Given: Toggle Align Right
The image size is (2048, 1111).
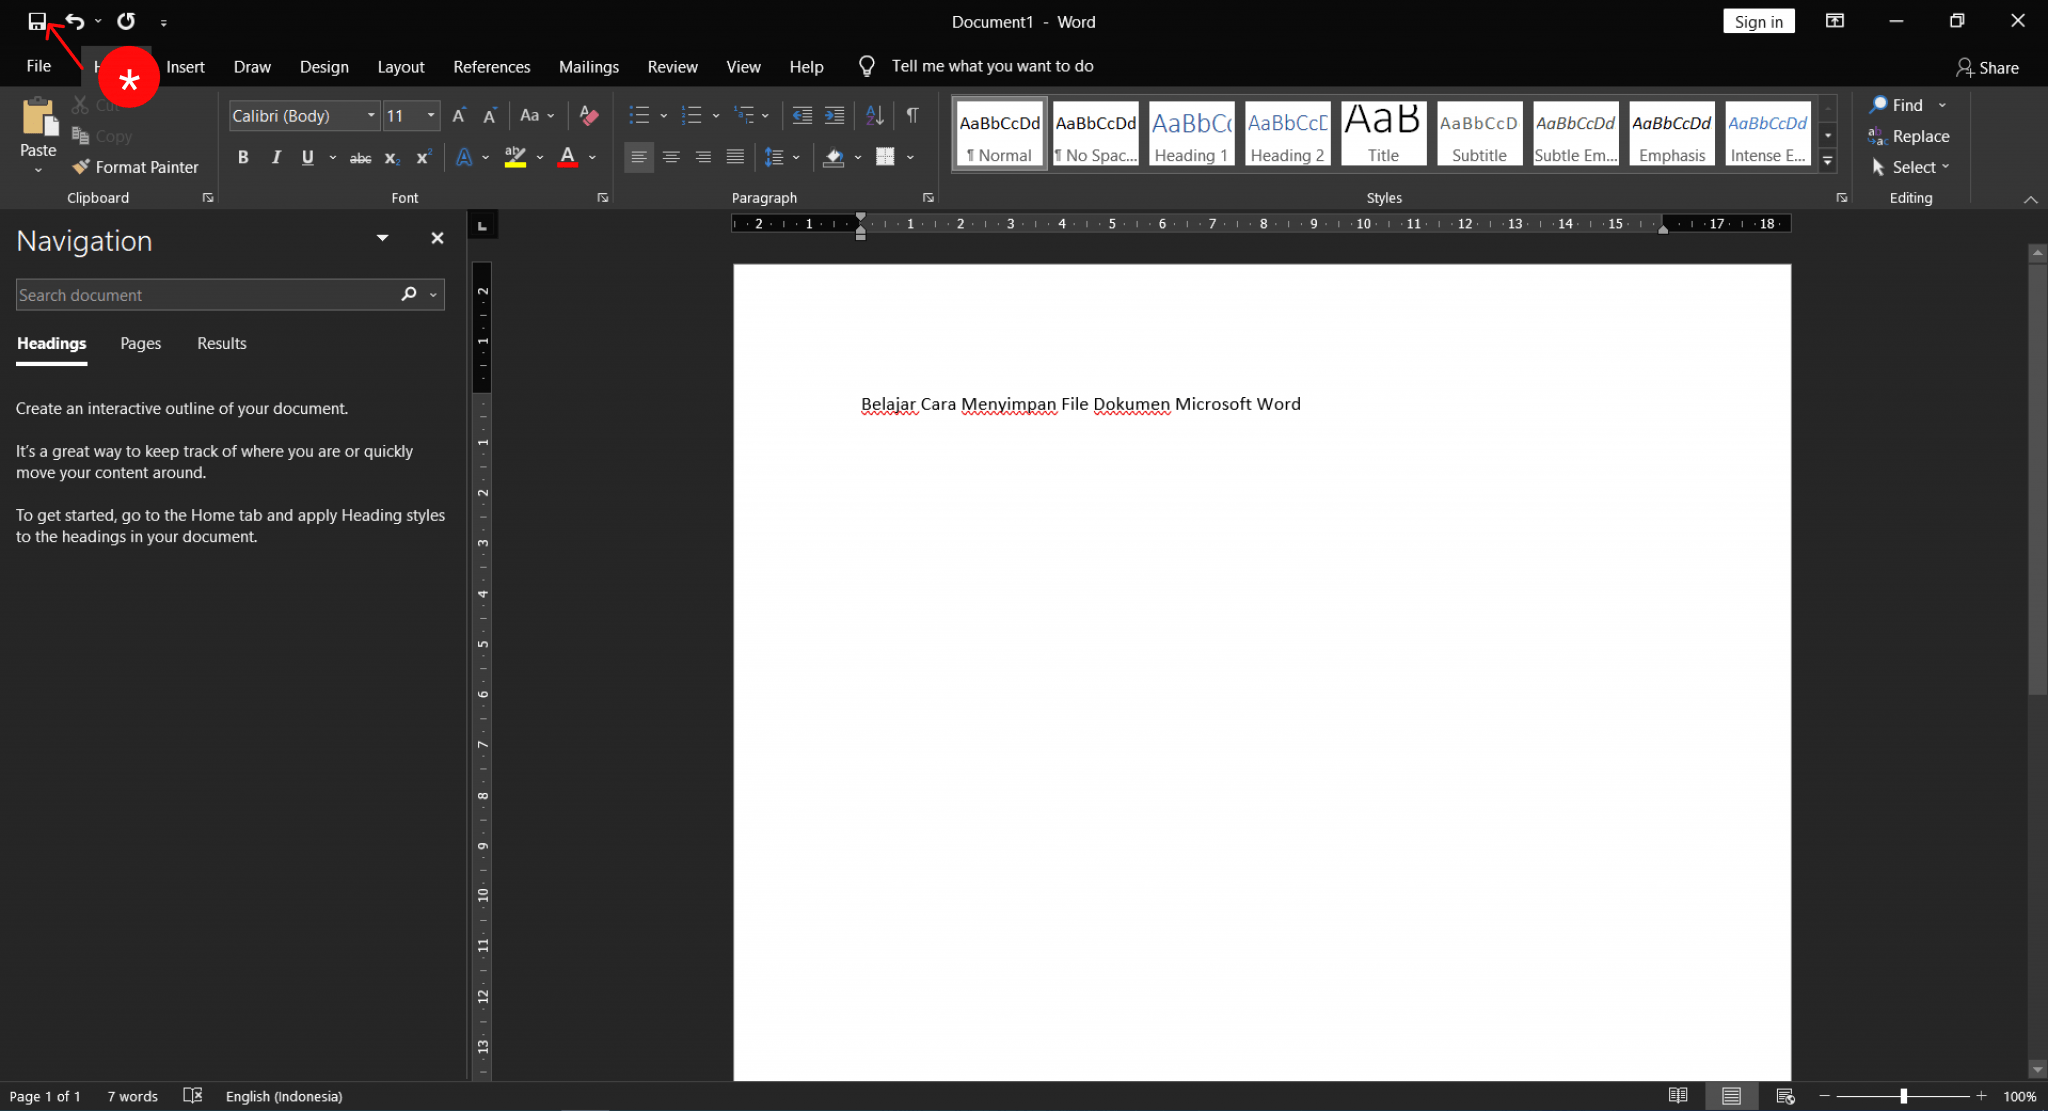Looking at the screenshot, I should coord(703,157).
